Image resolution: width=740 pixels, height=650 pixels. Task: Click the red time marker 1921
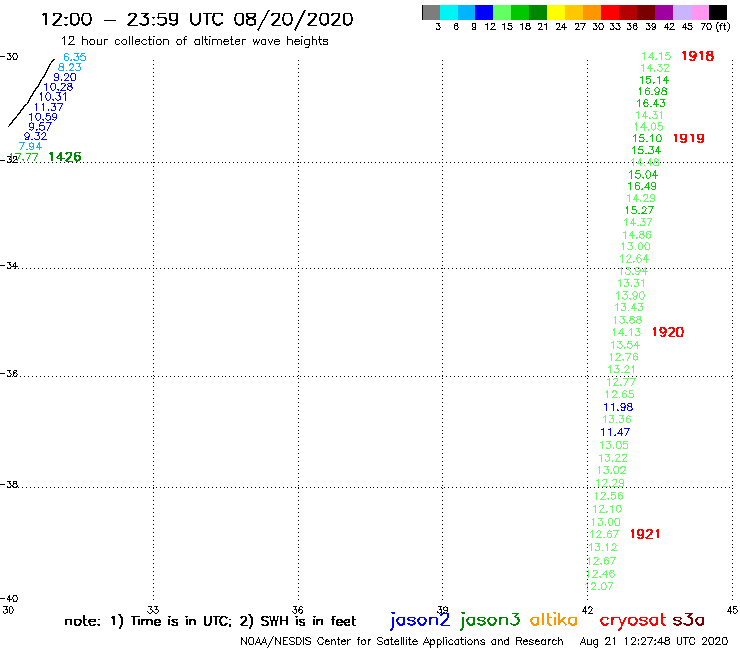click(645, 534)
